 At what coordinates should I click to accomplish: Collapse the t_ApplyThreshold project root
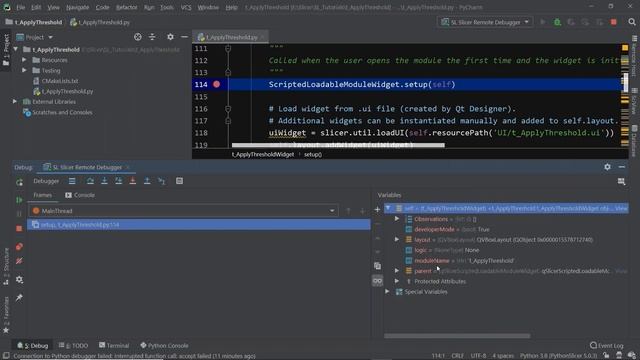(x=16, y=49)
